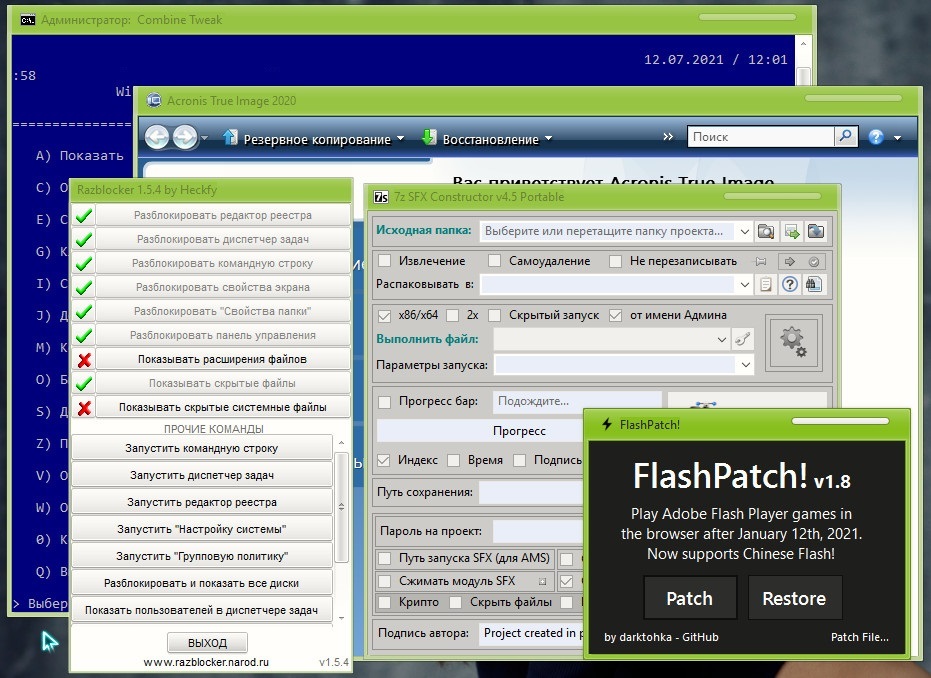Click the question mark help icon in 7z SFX
The width and height of the screenshot is (931, 678).
(790, 284)
